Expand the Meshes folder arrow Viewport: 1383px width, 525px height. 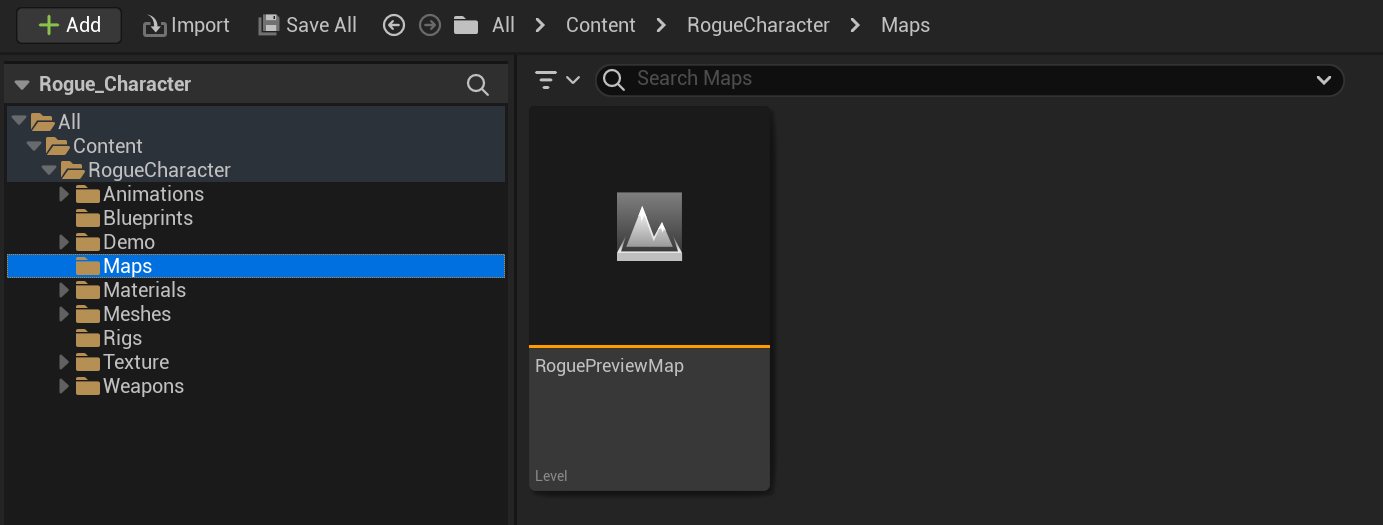pyautogui.click(x=64, y=313)
